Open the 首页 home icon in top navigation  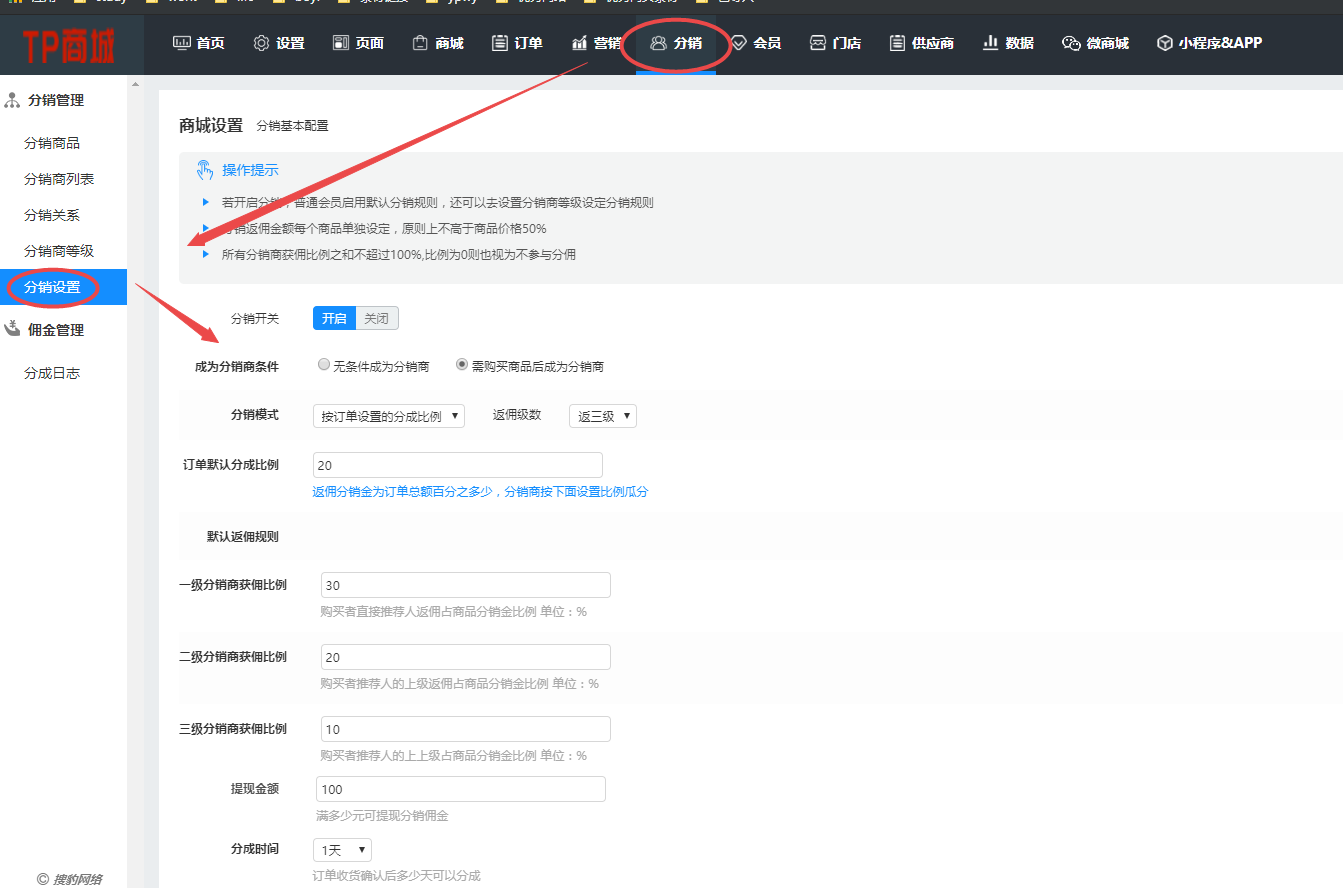184,43
